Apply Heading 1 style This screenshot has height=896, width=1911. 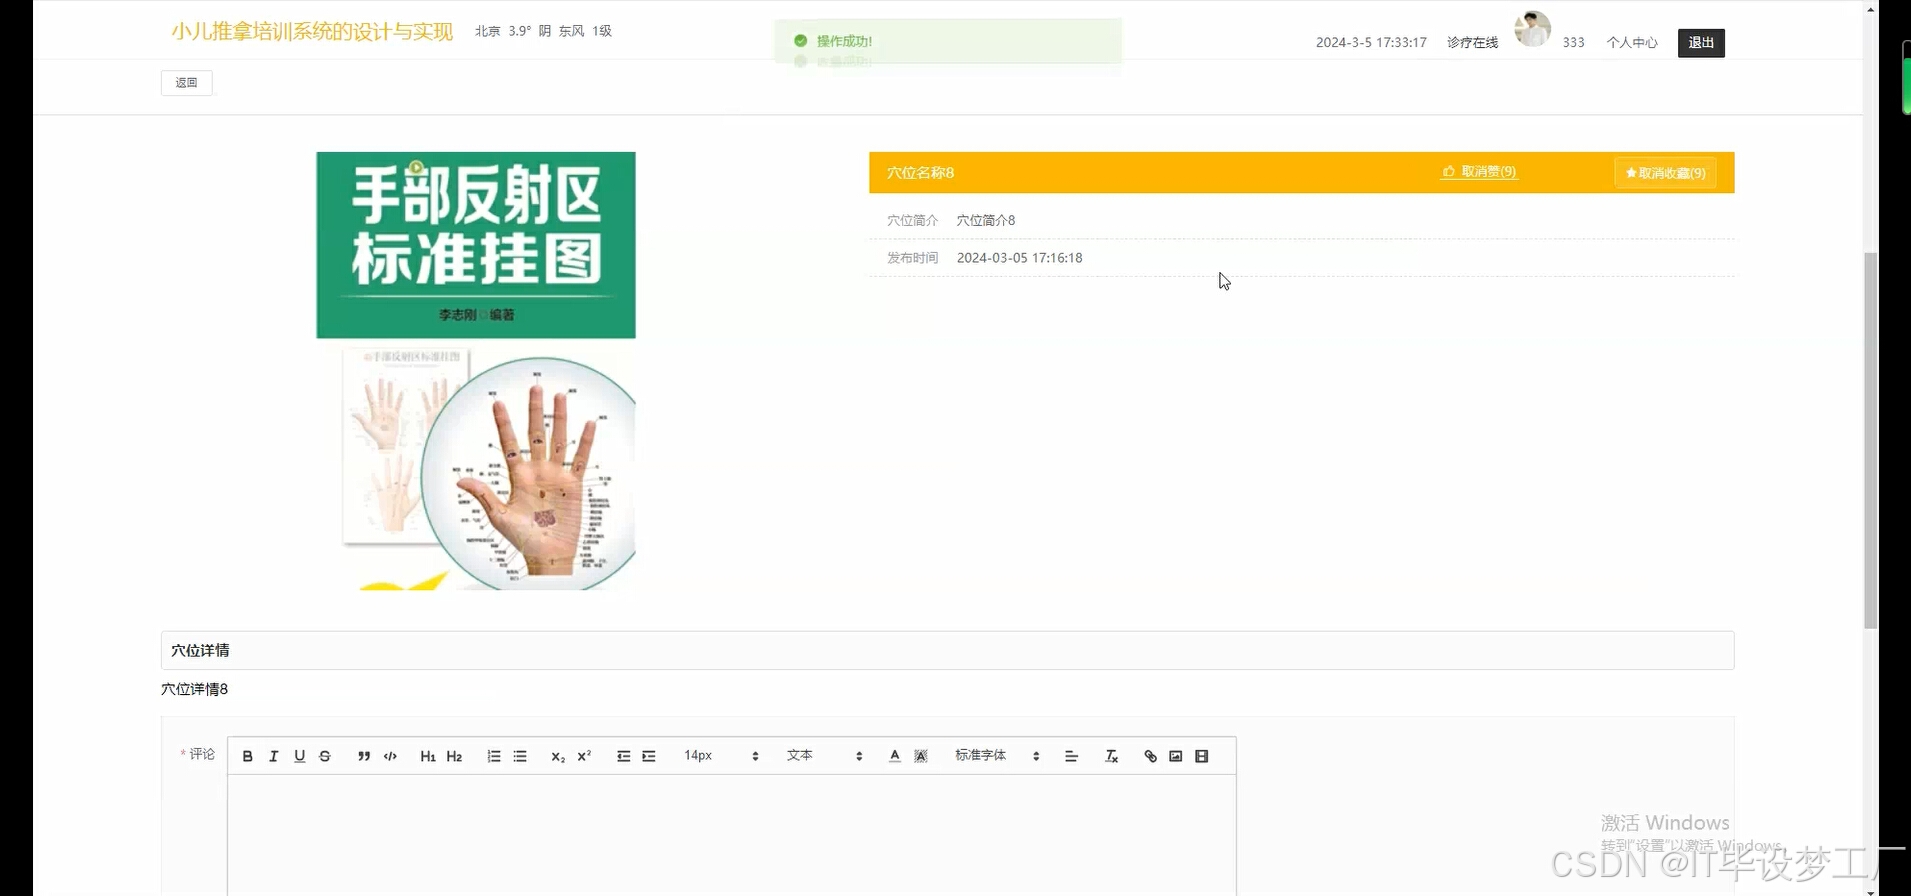(x=428, y=756)
